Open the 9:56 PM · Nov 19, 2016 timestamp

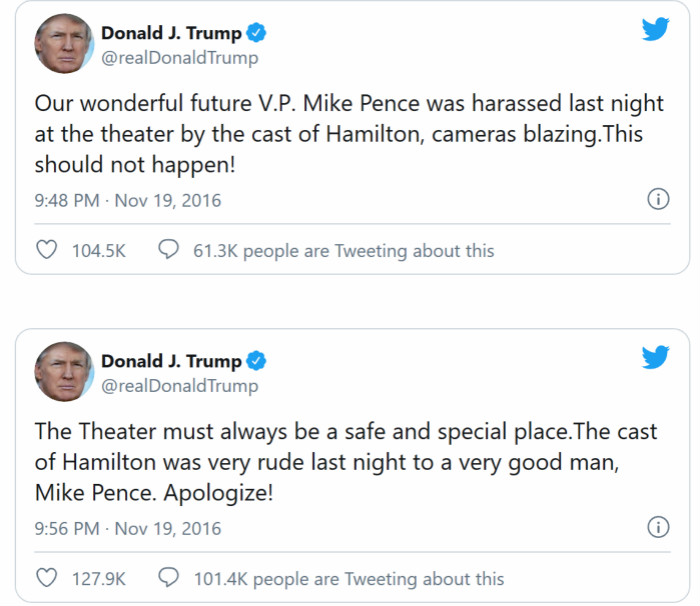coord(128,528)
